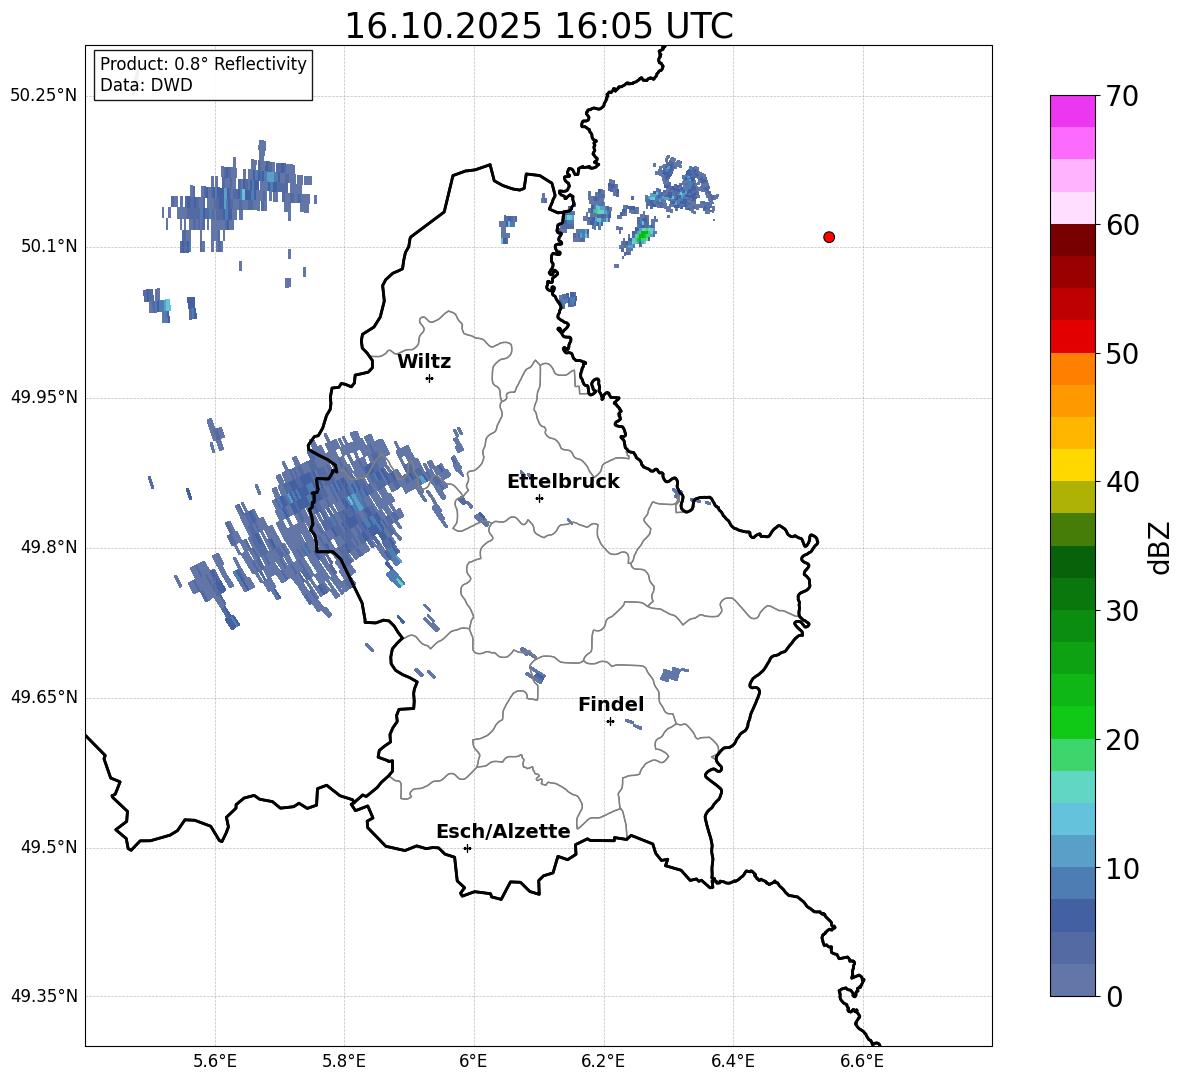This screenshot has height=1081, width=1184.
Task: Click the Data: DWD text
Action: tap(146, 85)
